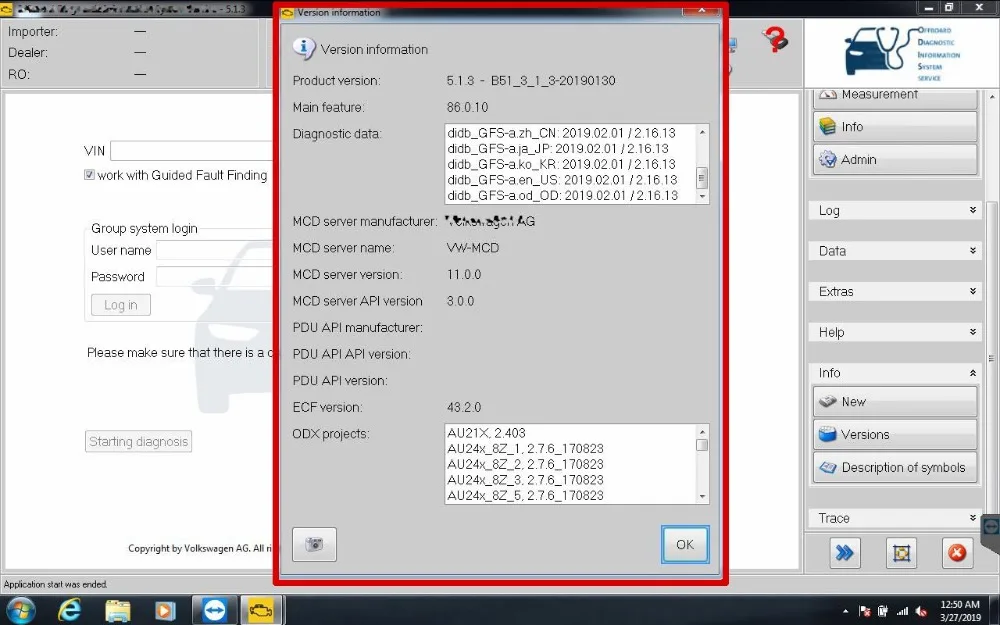1000x625 pixels.
Task: Click the power/battery tray icon
Action: coord(883,612)
